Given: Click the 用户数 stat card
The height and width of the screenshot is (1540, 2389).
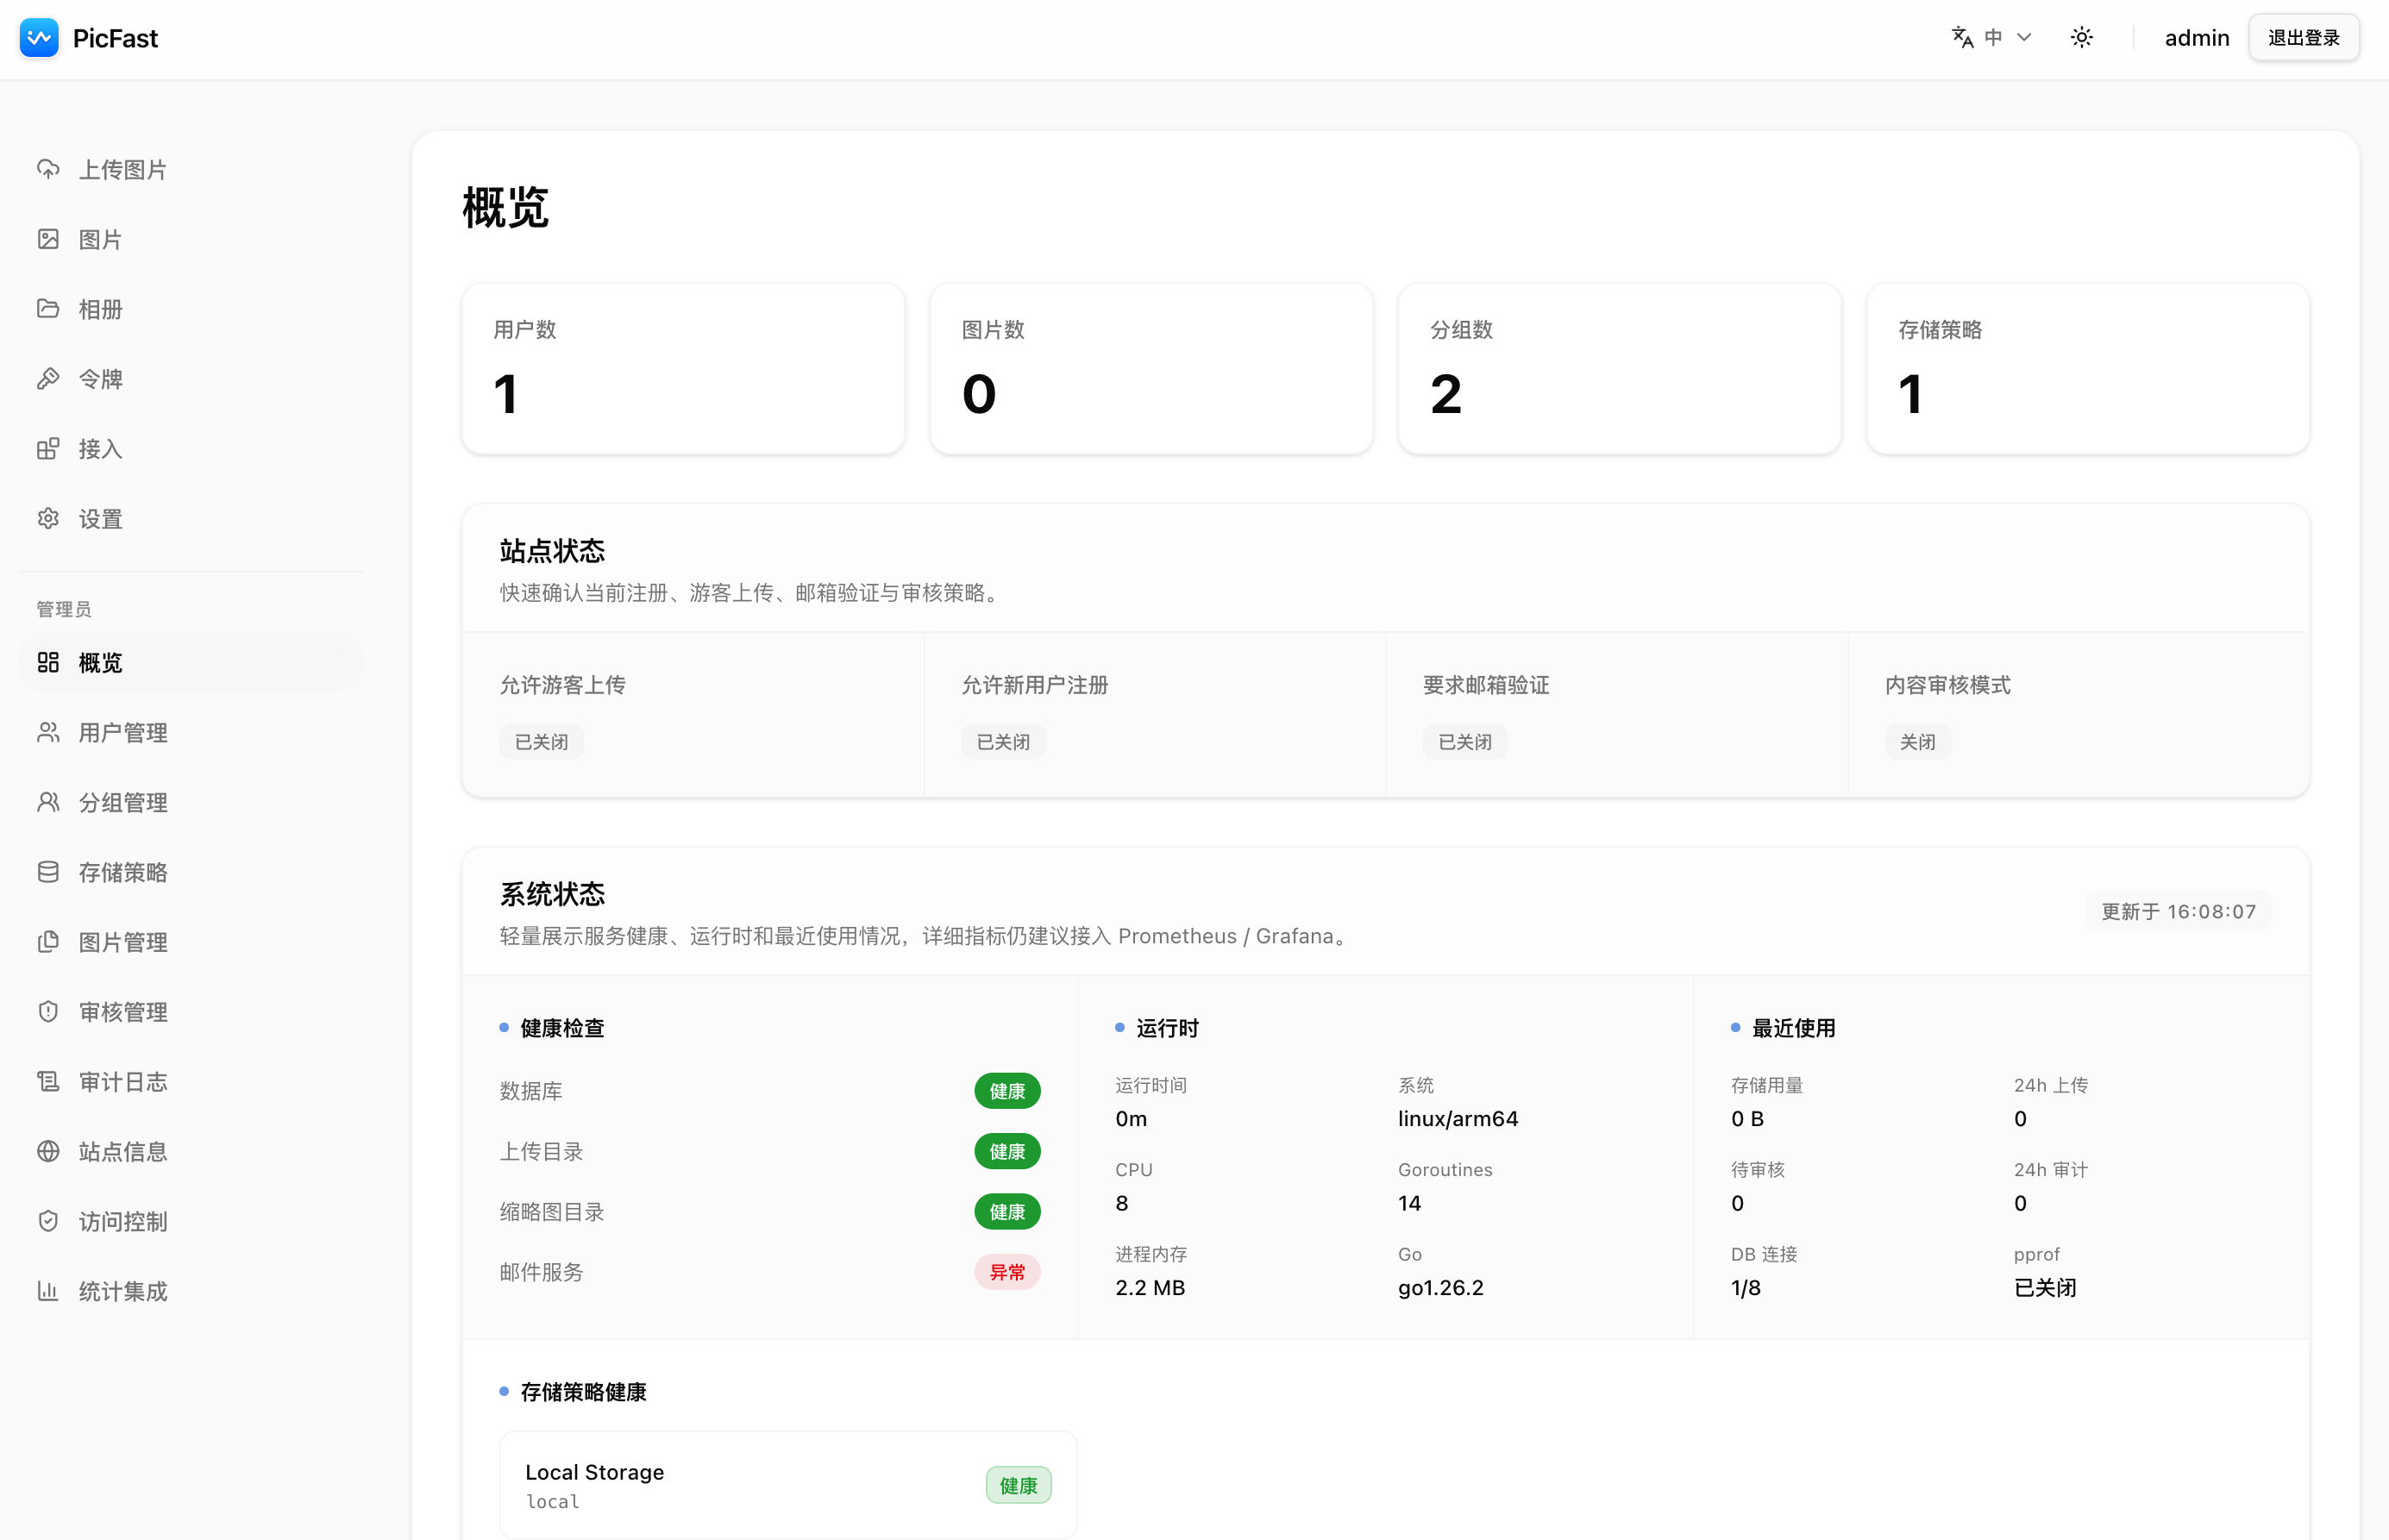Looking at the screenshot, I should coord(683,369).
